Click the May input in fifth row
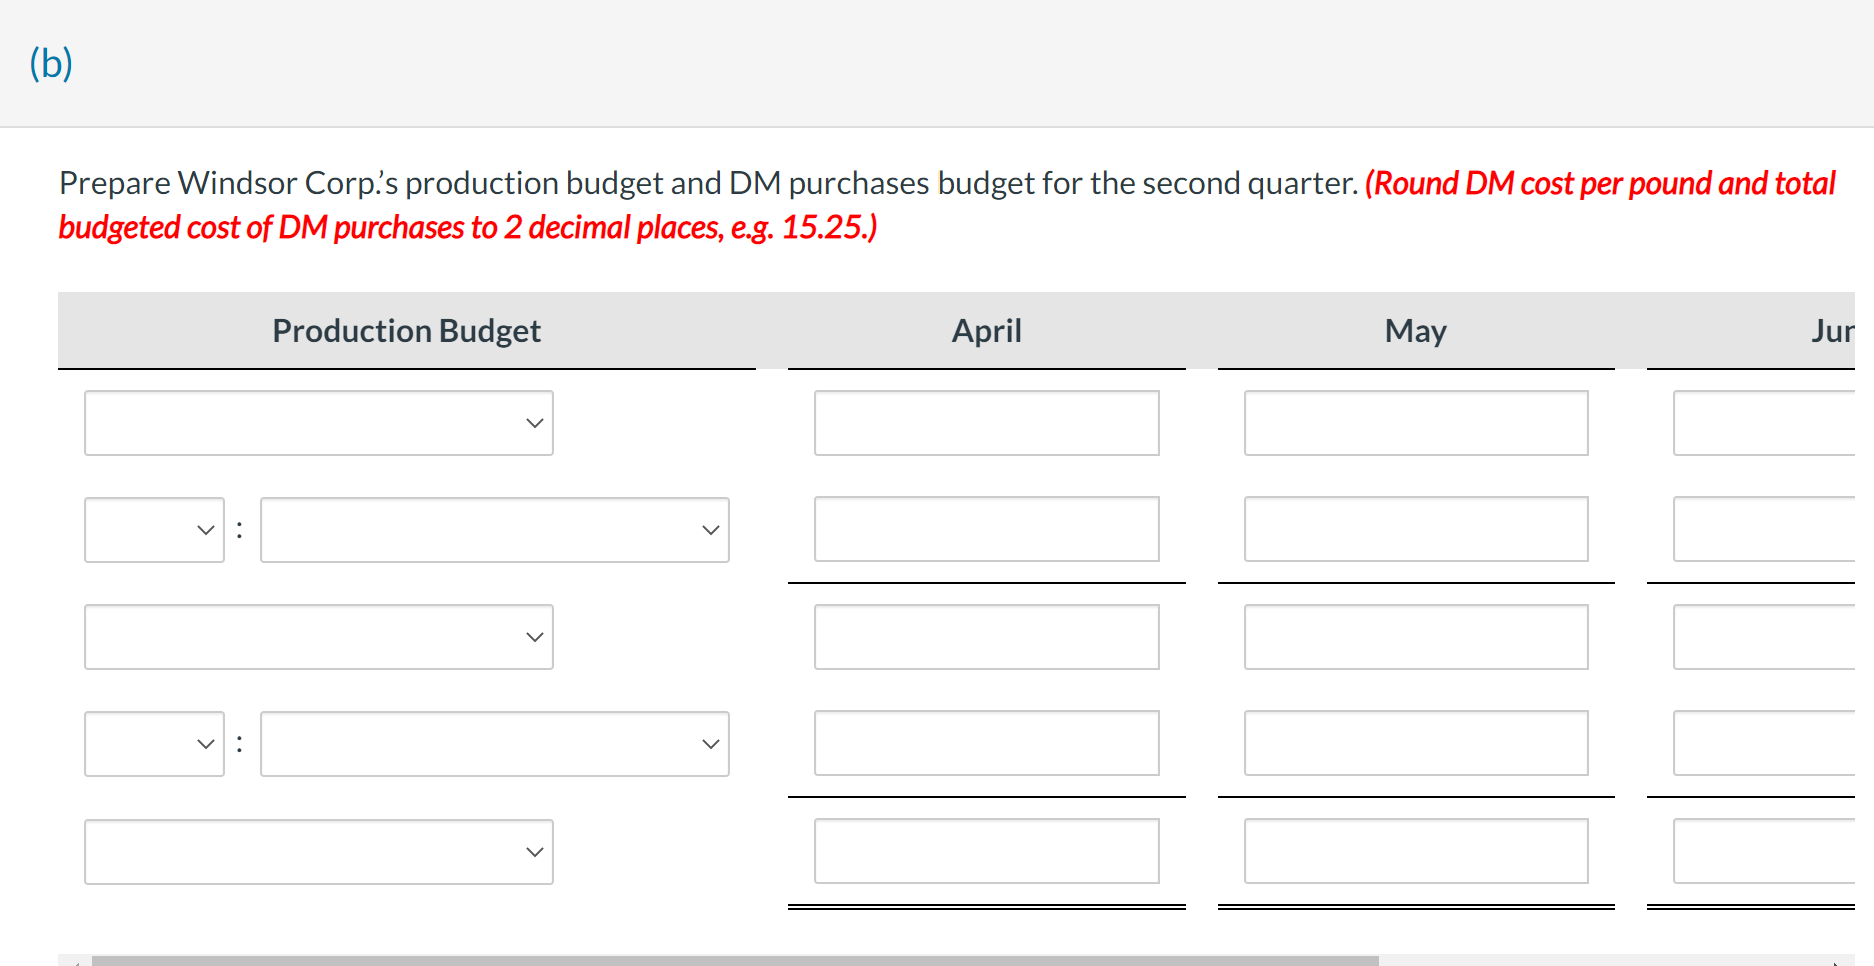 (1416, 851)
